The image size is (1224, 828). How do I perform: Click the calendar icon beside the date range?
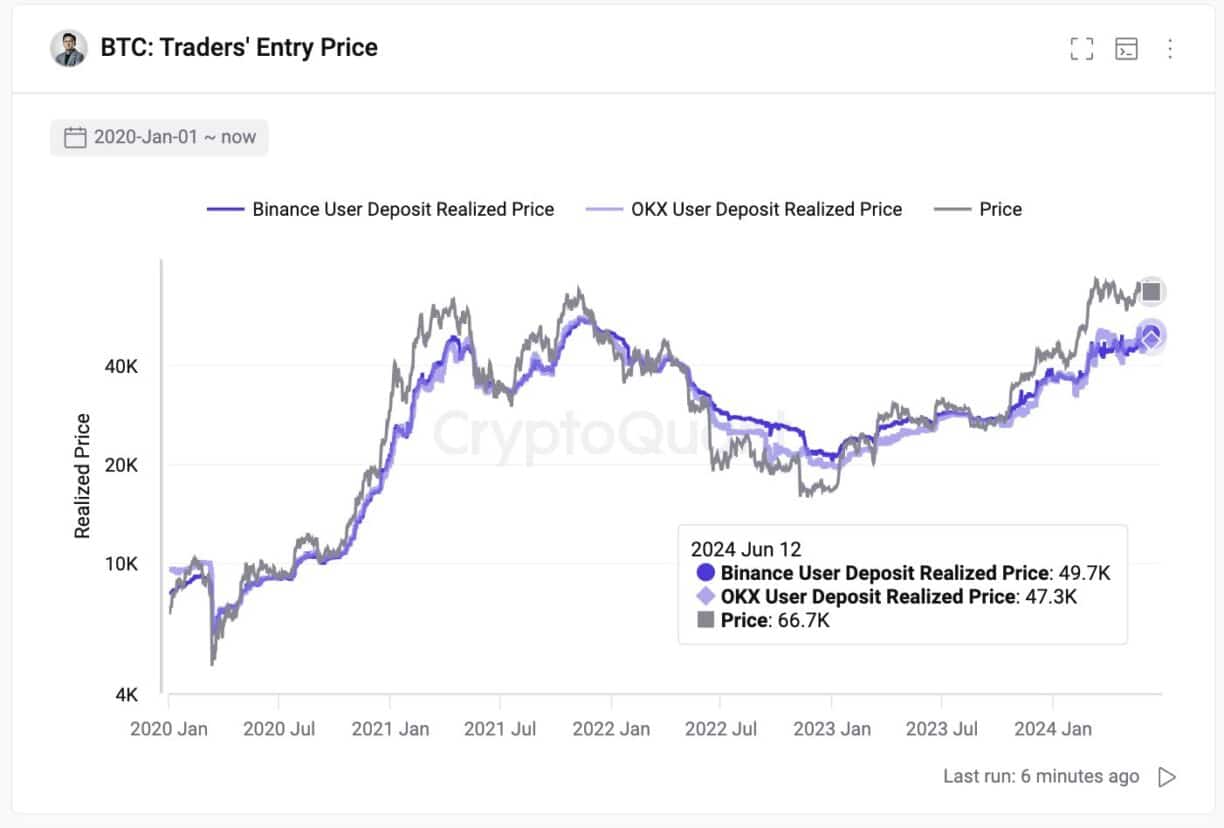tap(73, 137)
